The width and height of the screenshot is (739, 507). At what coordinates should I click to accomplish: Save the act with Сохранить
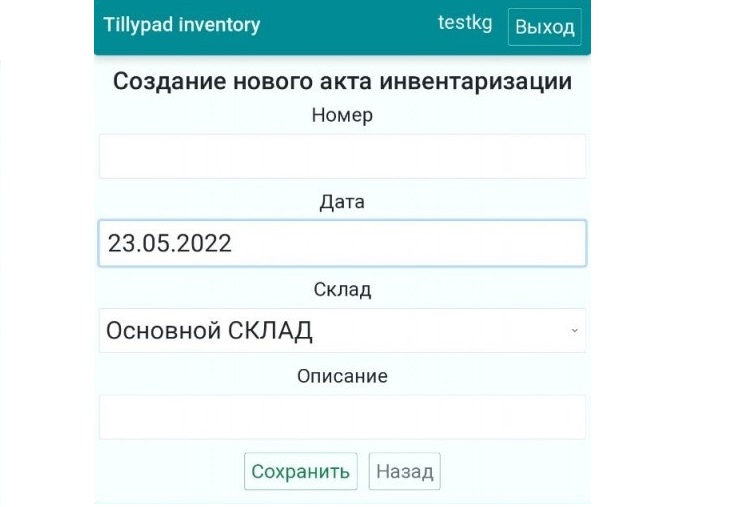pyautogui.click(x=301, y=471)
